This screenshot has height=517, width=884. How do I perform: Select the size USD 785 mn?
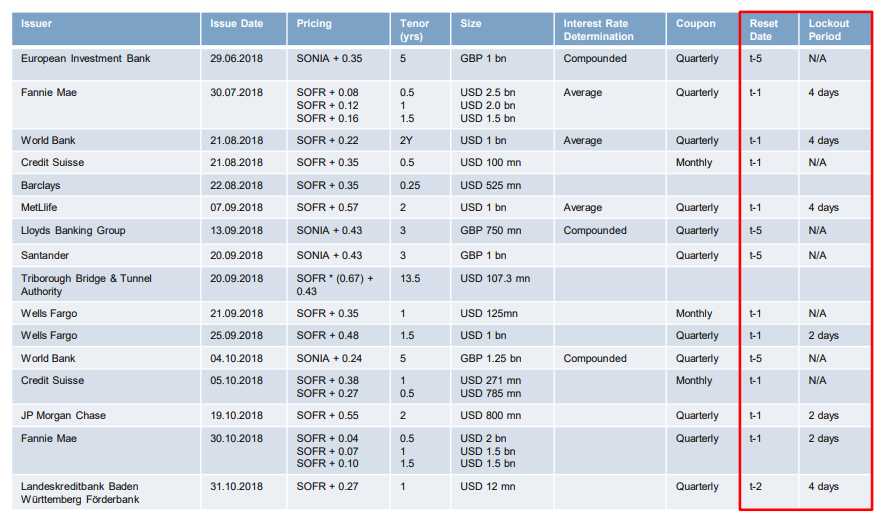click(490, 394)
